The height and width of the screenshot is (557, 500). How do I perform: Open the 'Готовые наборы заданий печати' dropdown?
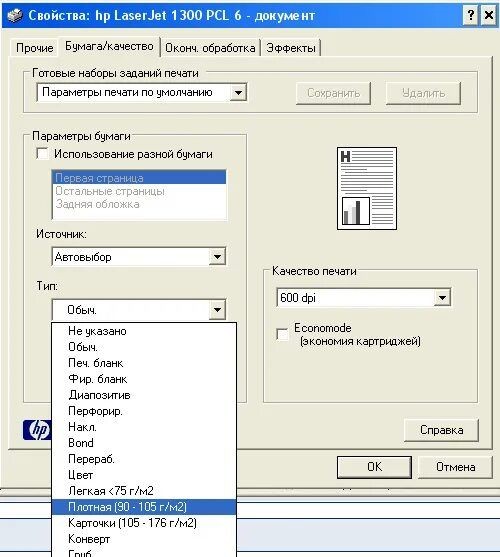(238, 93)
